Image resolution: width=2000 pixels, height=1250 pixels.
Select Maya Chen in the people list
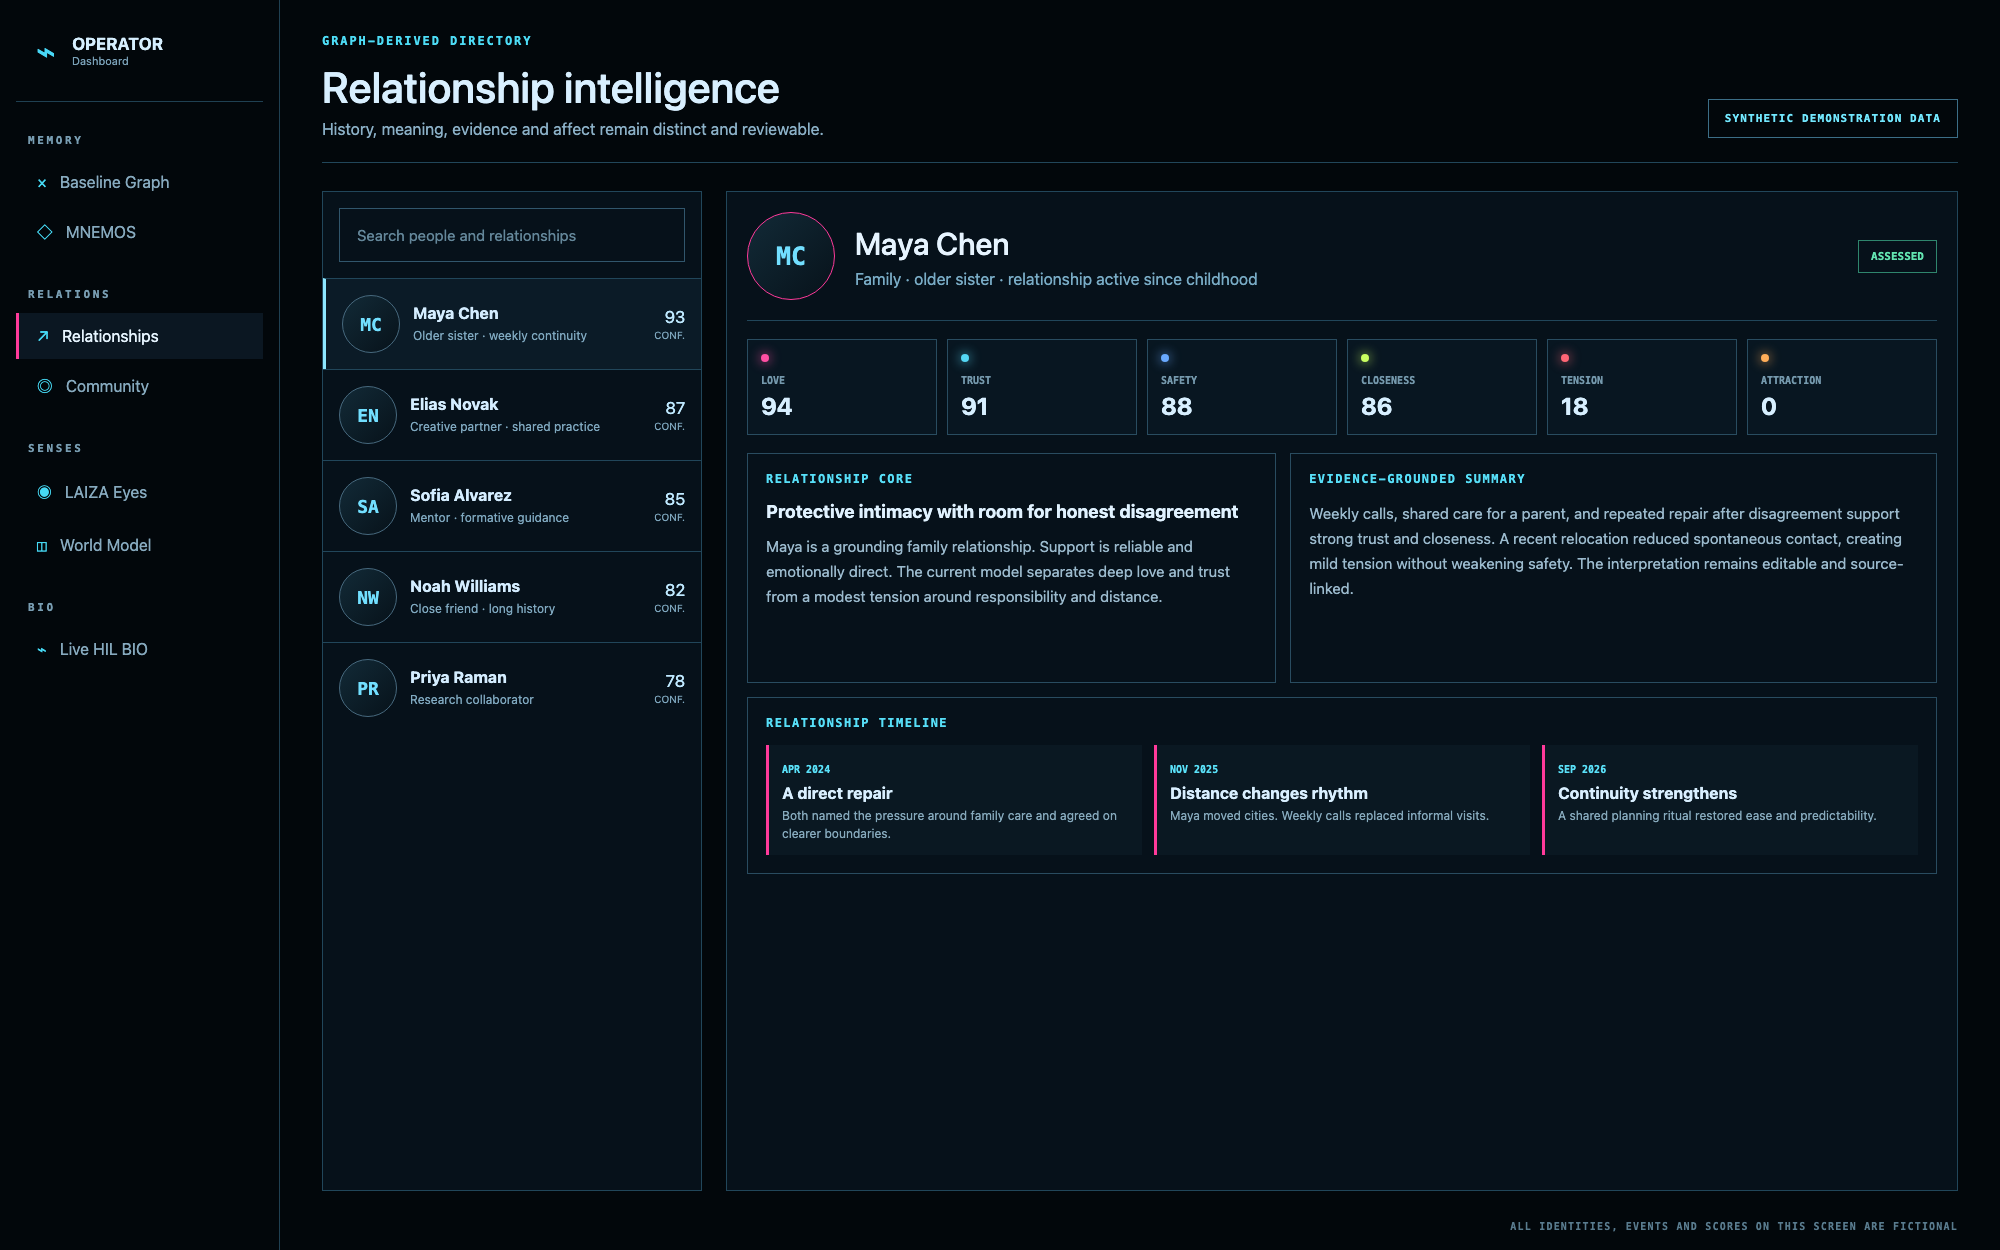[x=512, y=324]
